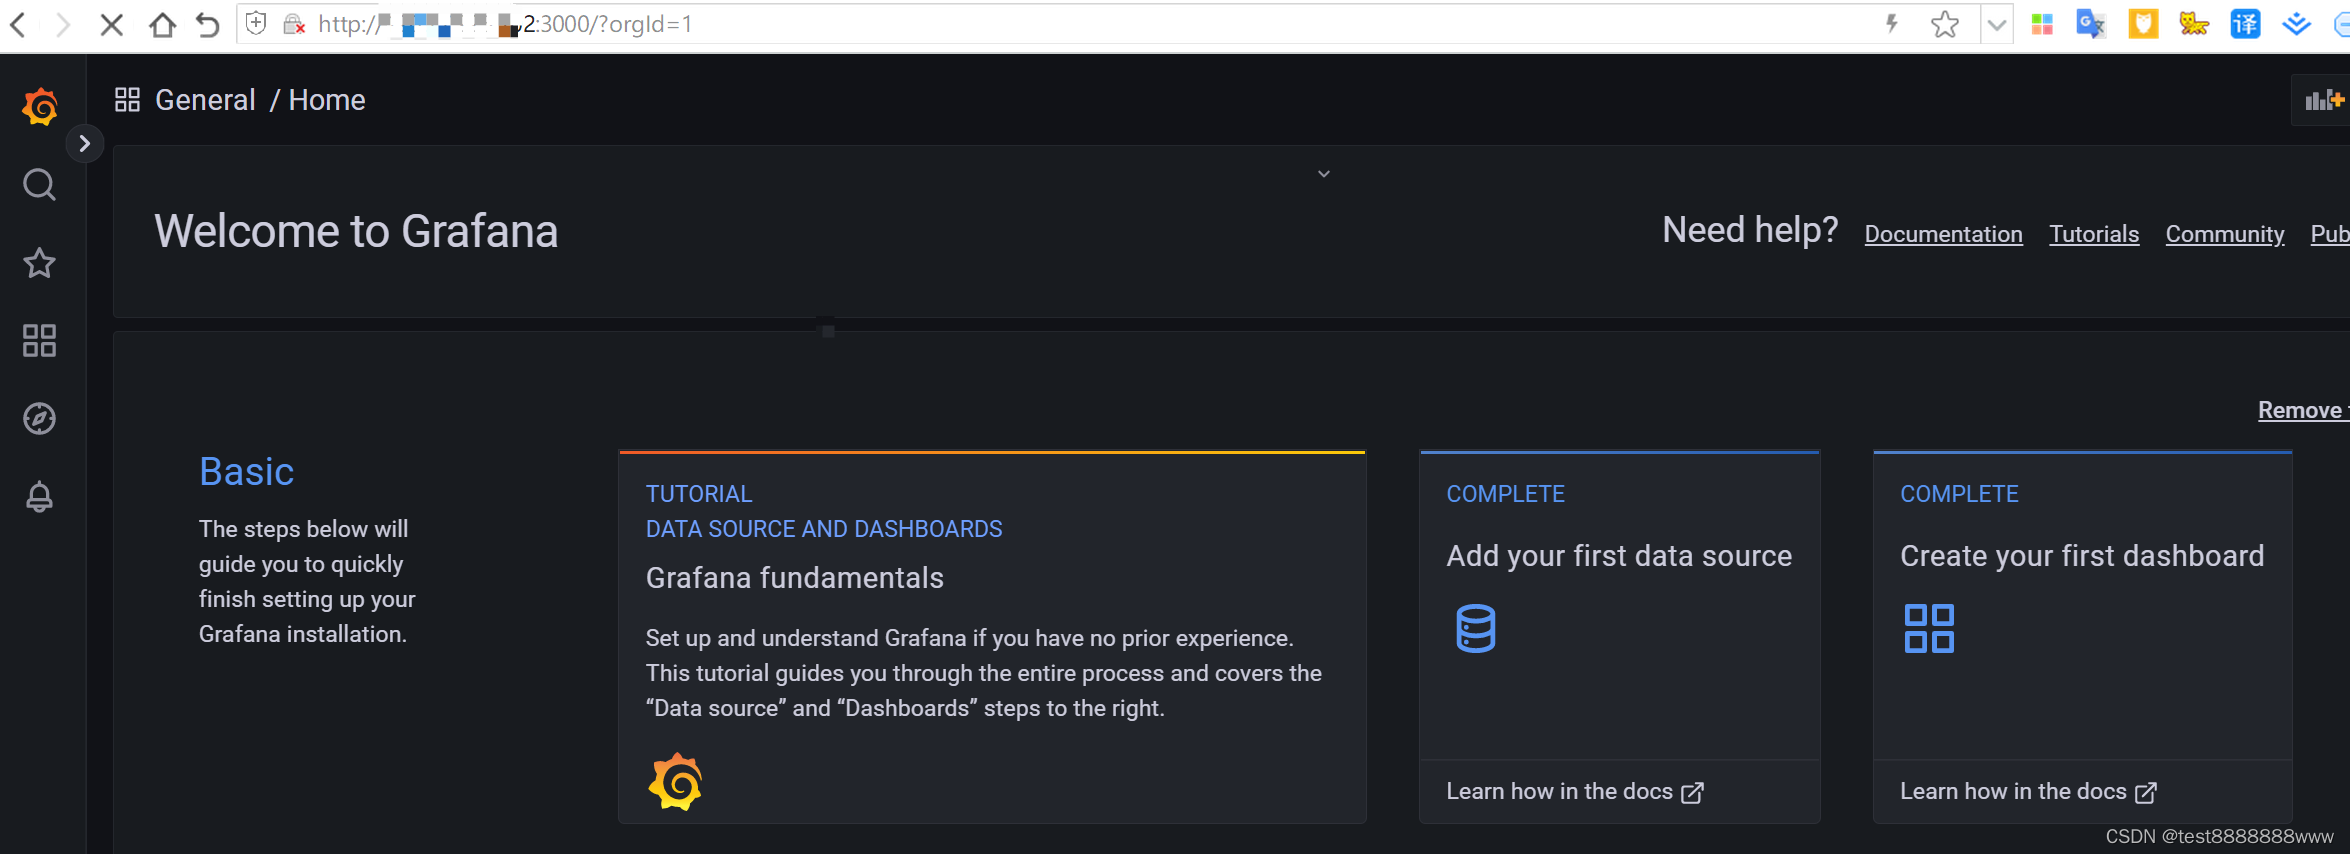This screenshot has height=854, width=2350.
Task: Click the Basic heading text
Action: pyautogui.click(x=246, y=471)
